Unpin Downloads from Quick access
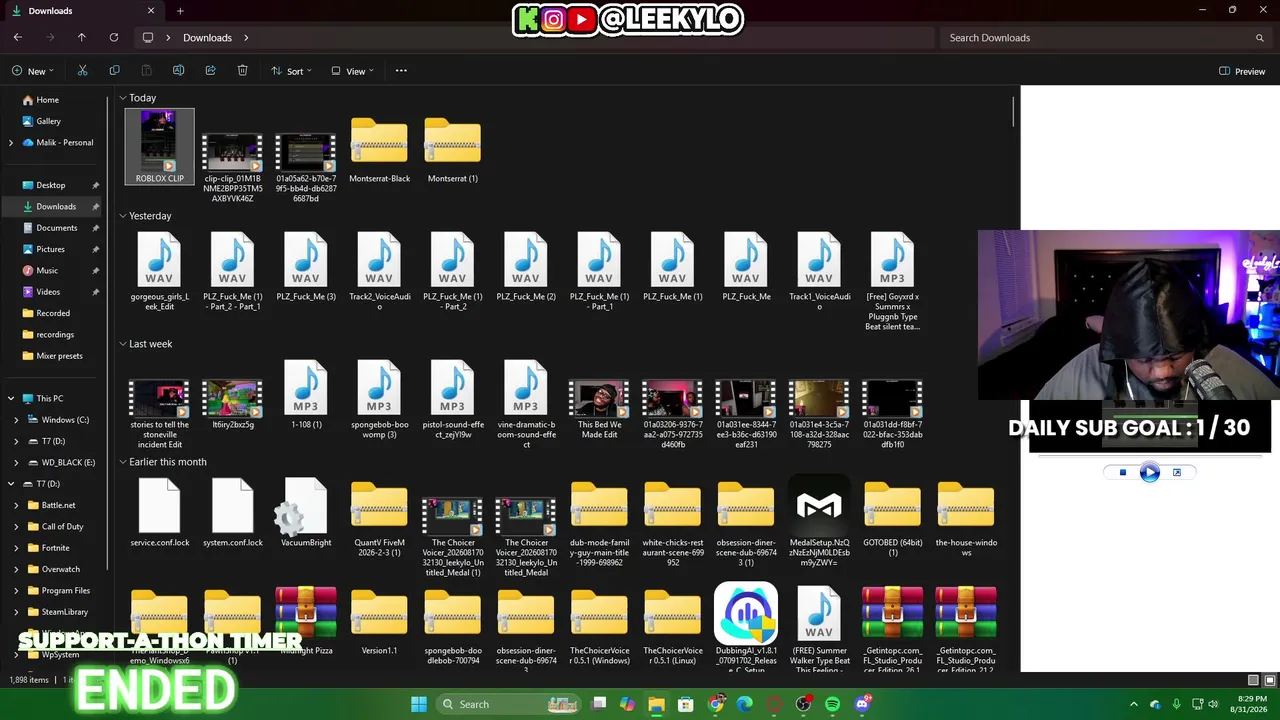 click(x=96, y=207)
